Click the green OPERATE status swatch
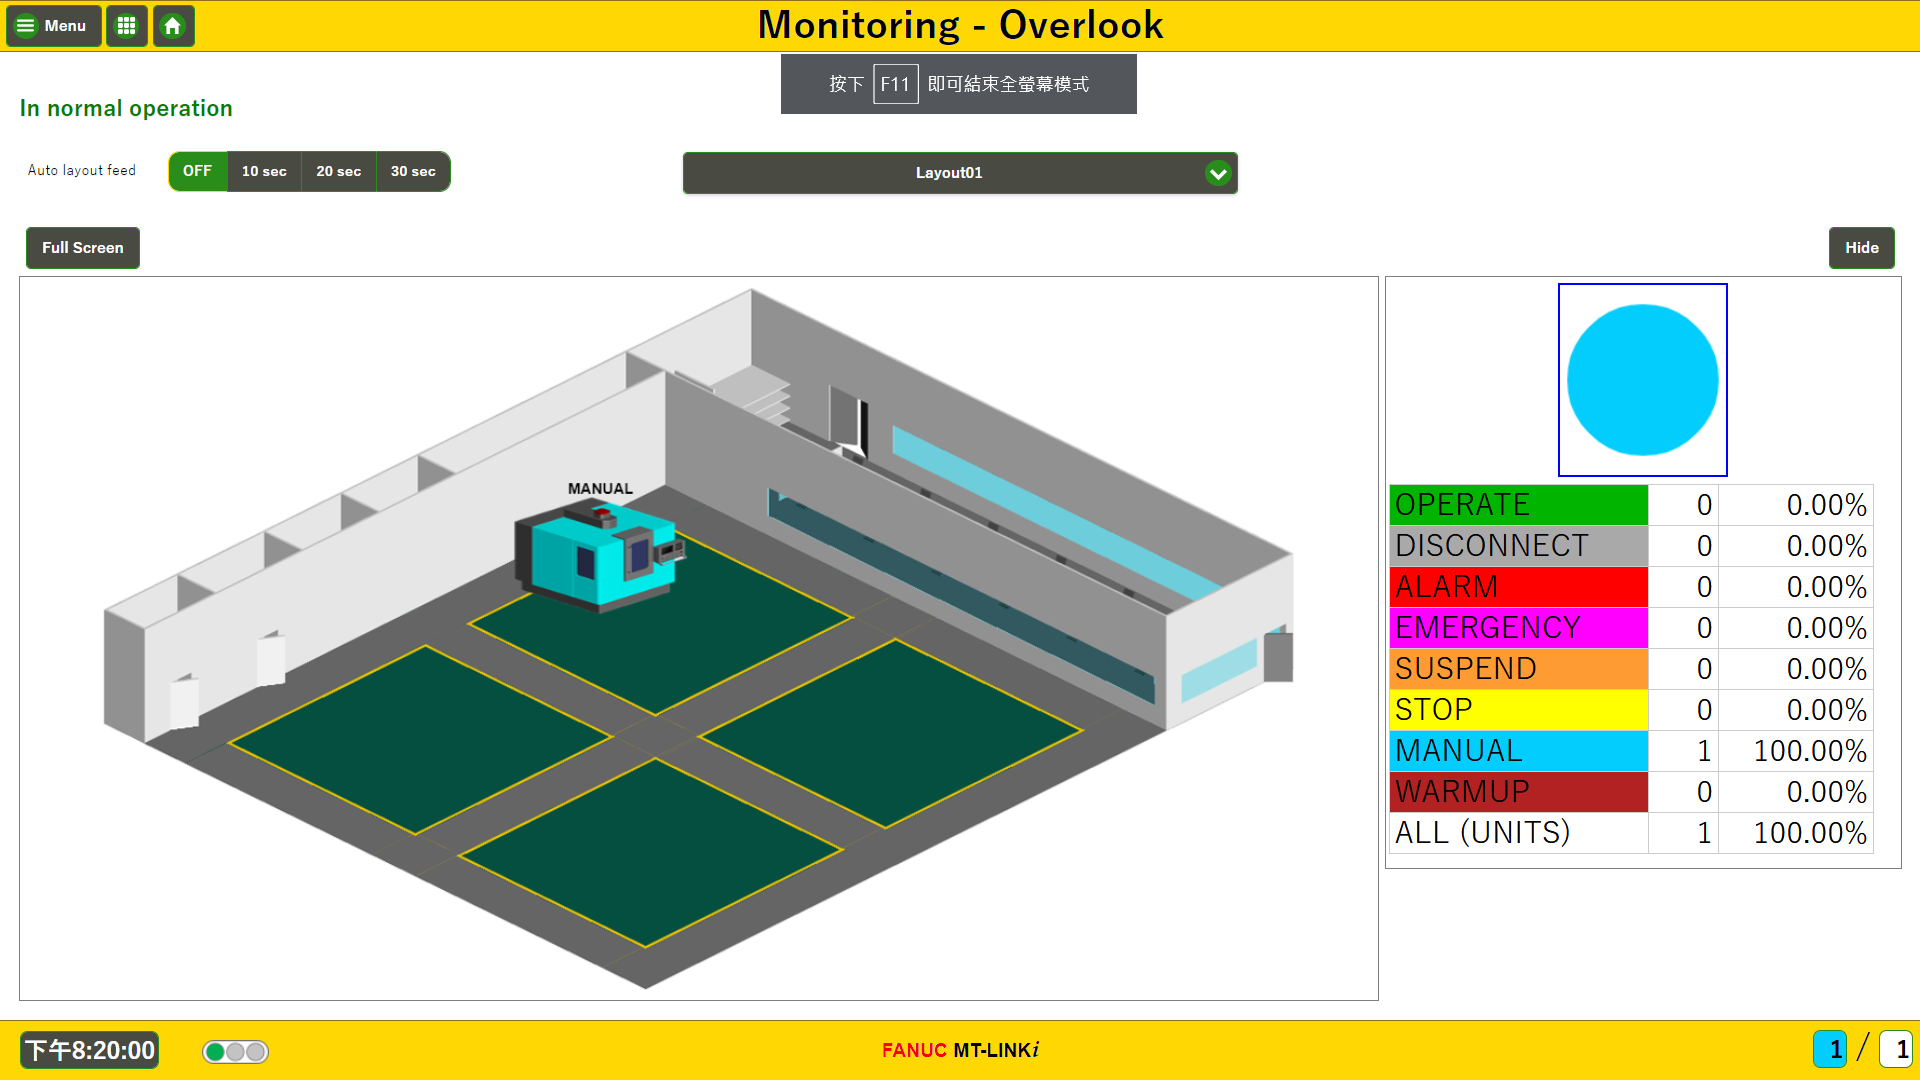The width and height of the screenshot is (1920, 1080). (x=1518, y=505)
